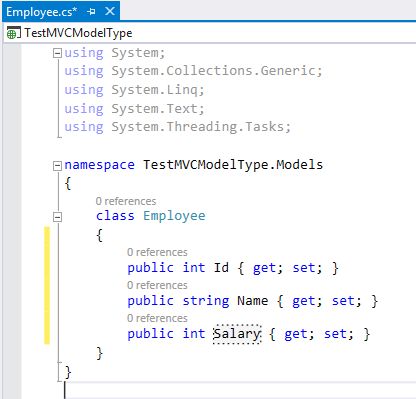Click 'System.Threading.Tasks' in the using directive

coord(198,127)
